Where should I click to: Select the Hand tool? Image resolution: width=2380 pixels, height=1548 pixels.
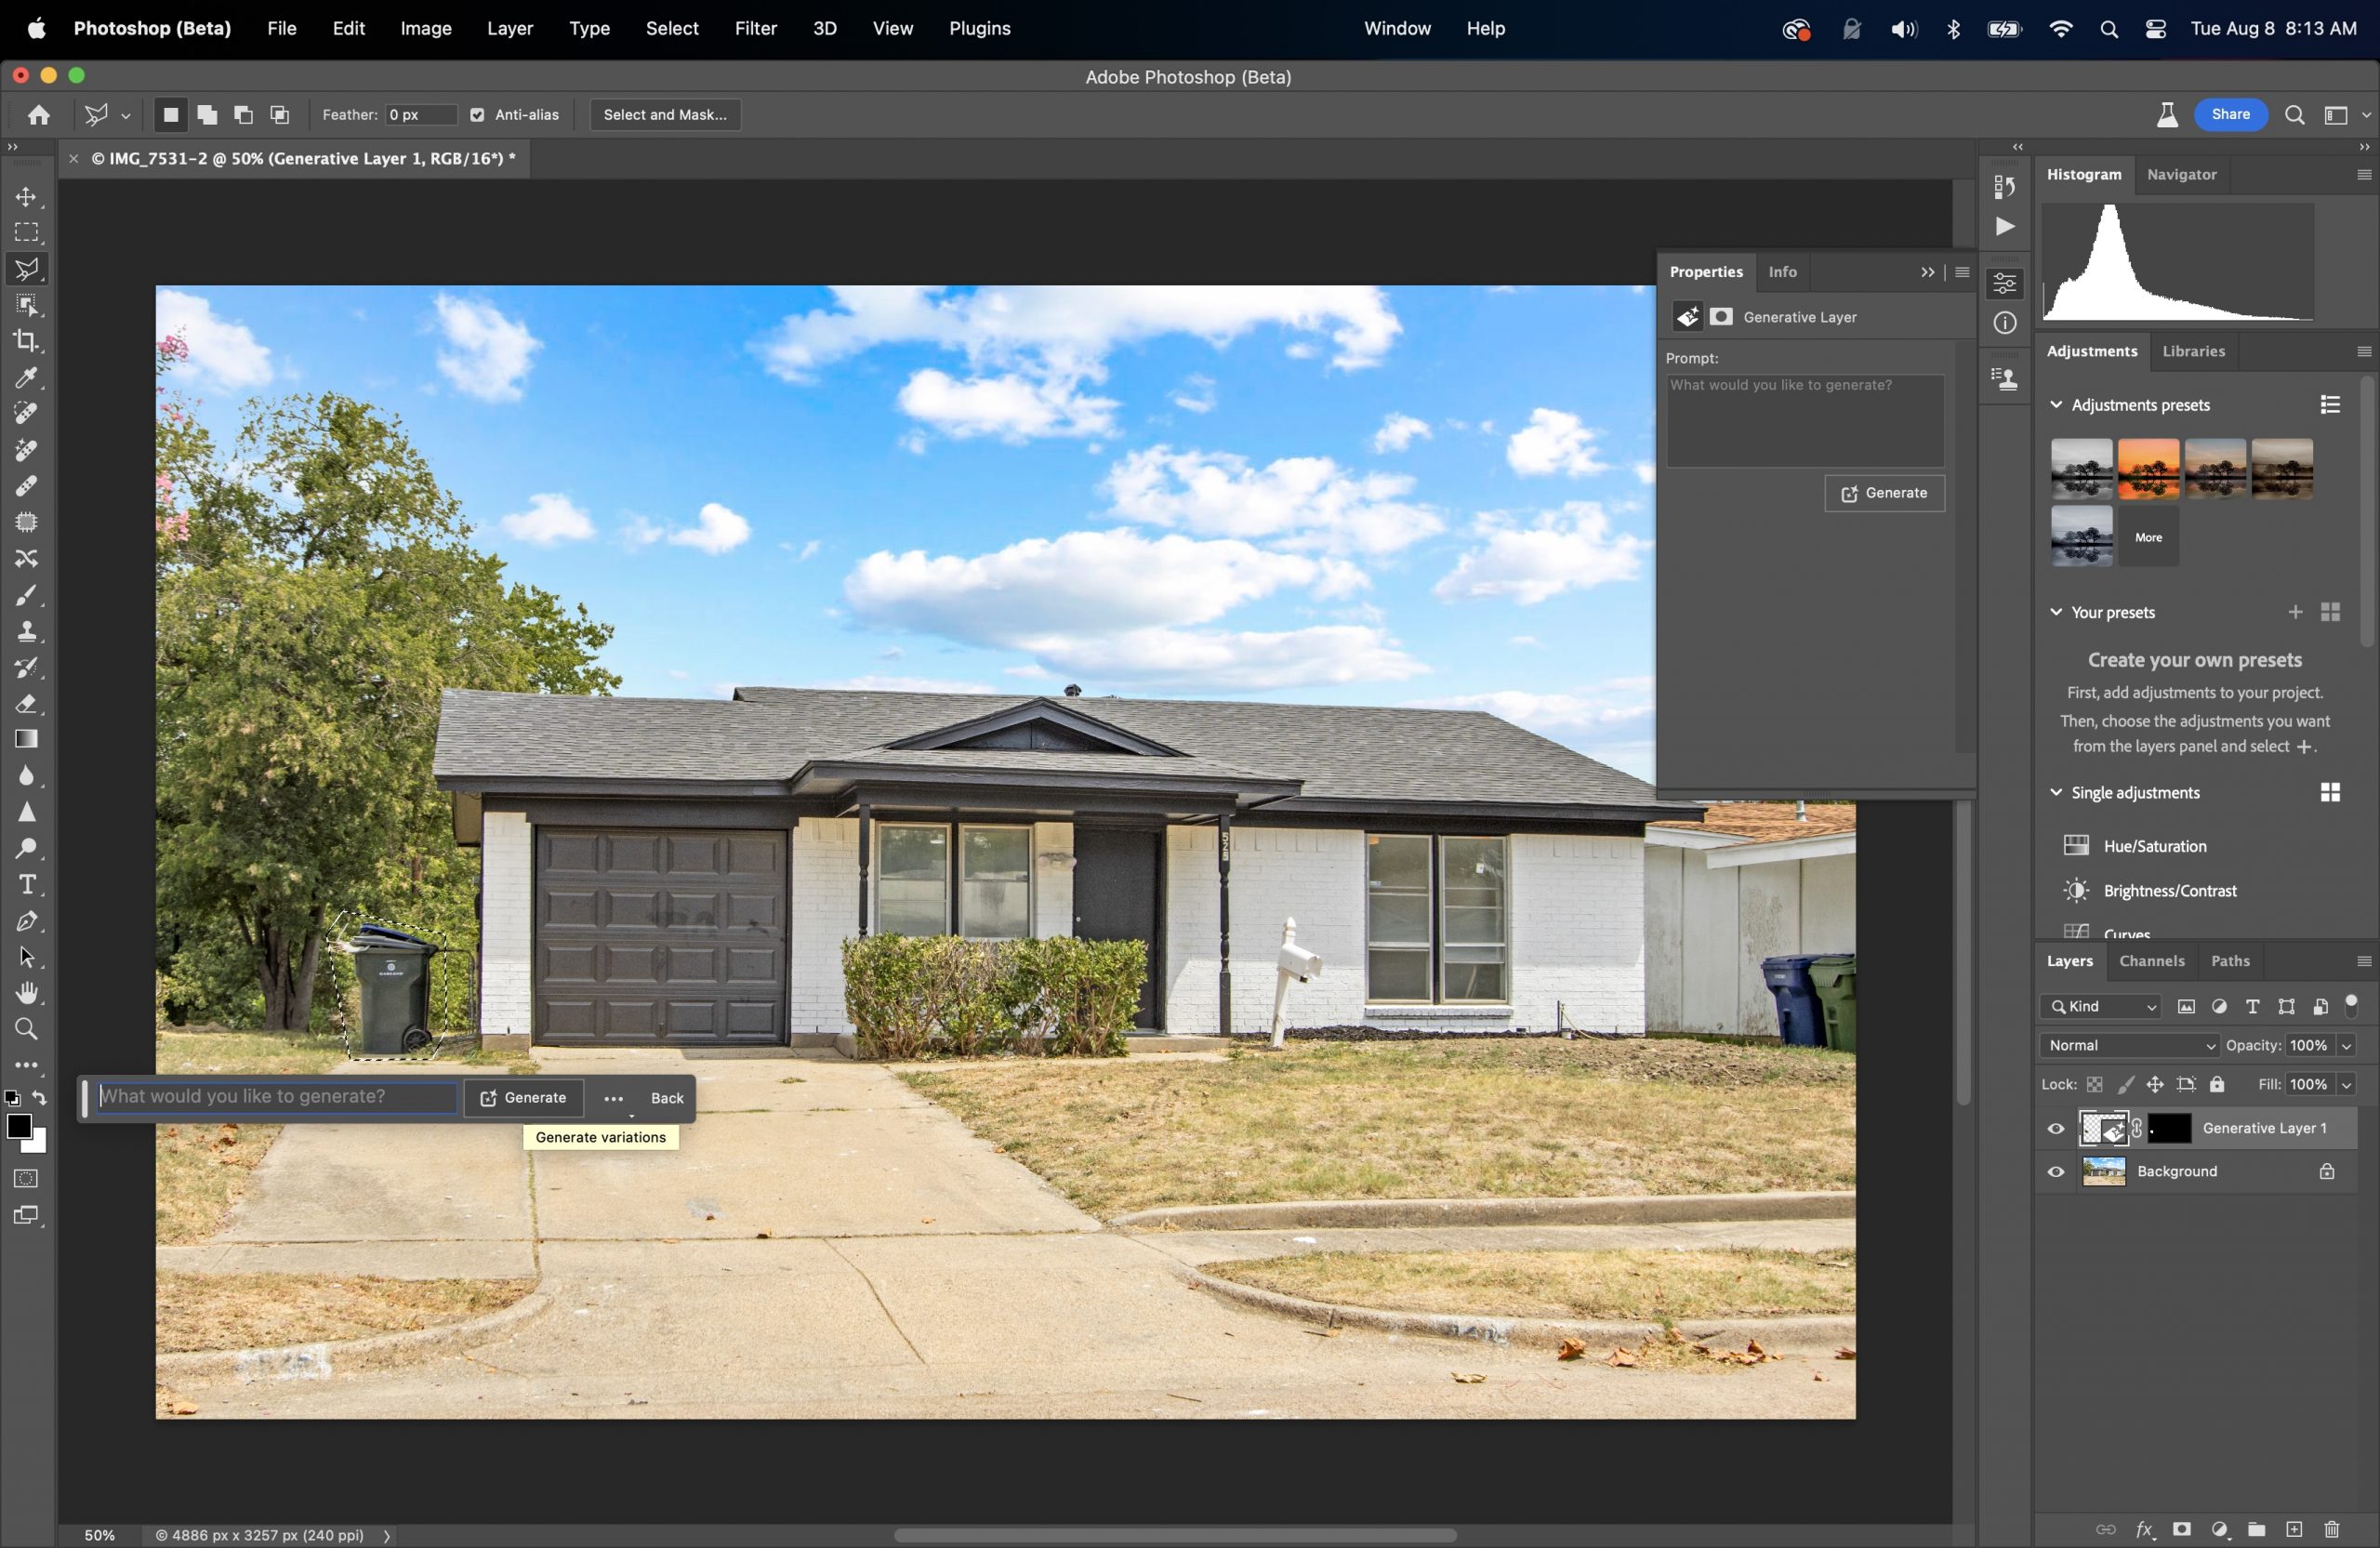pyautogui.click(x=27, y=992)
